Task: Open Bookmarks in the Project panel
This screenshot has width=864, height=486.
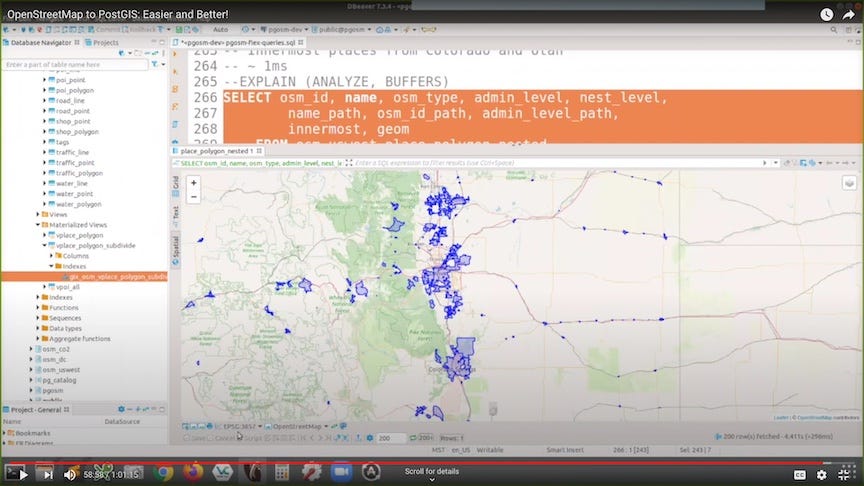Action: coord(33,433)
